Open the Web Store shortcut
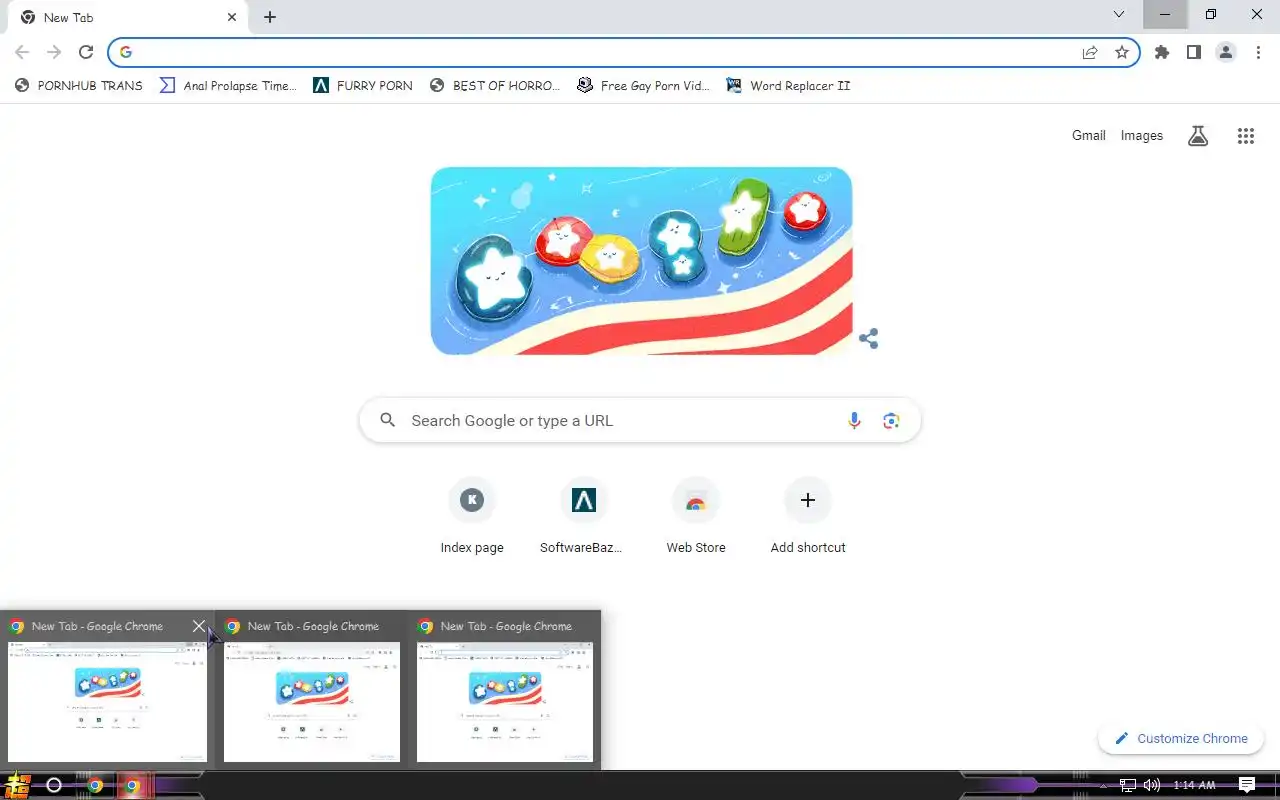The width and height of the screenshot is (1280, 800). point(696,516)
